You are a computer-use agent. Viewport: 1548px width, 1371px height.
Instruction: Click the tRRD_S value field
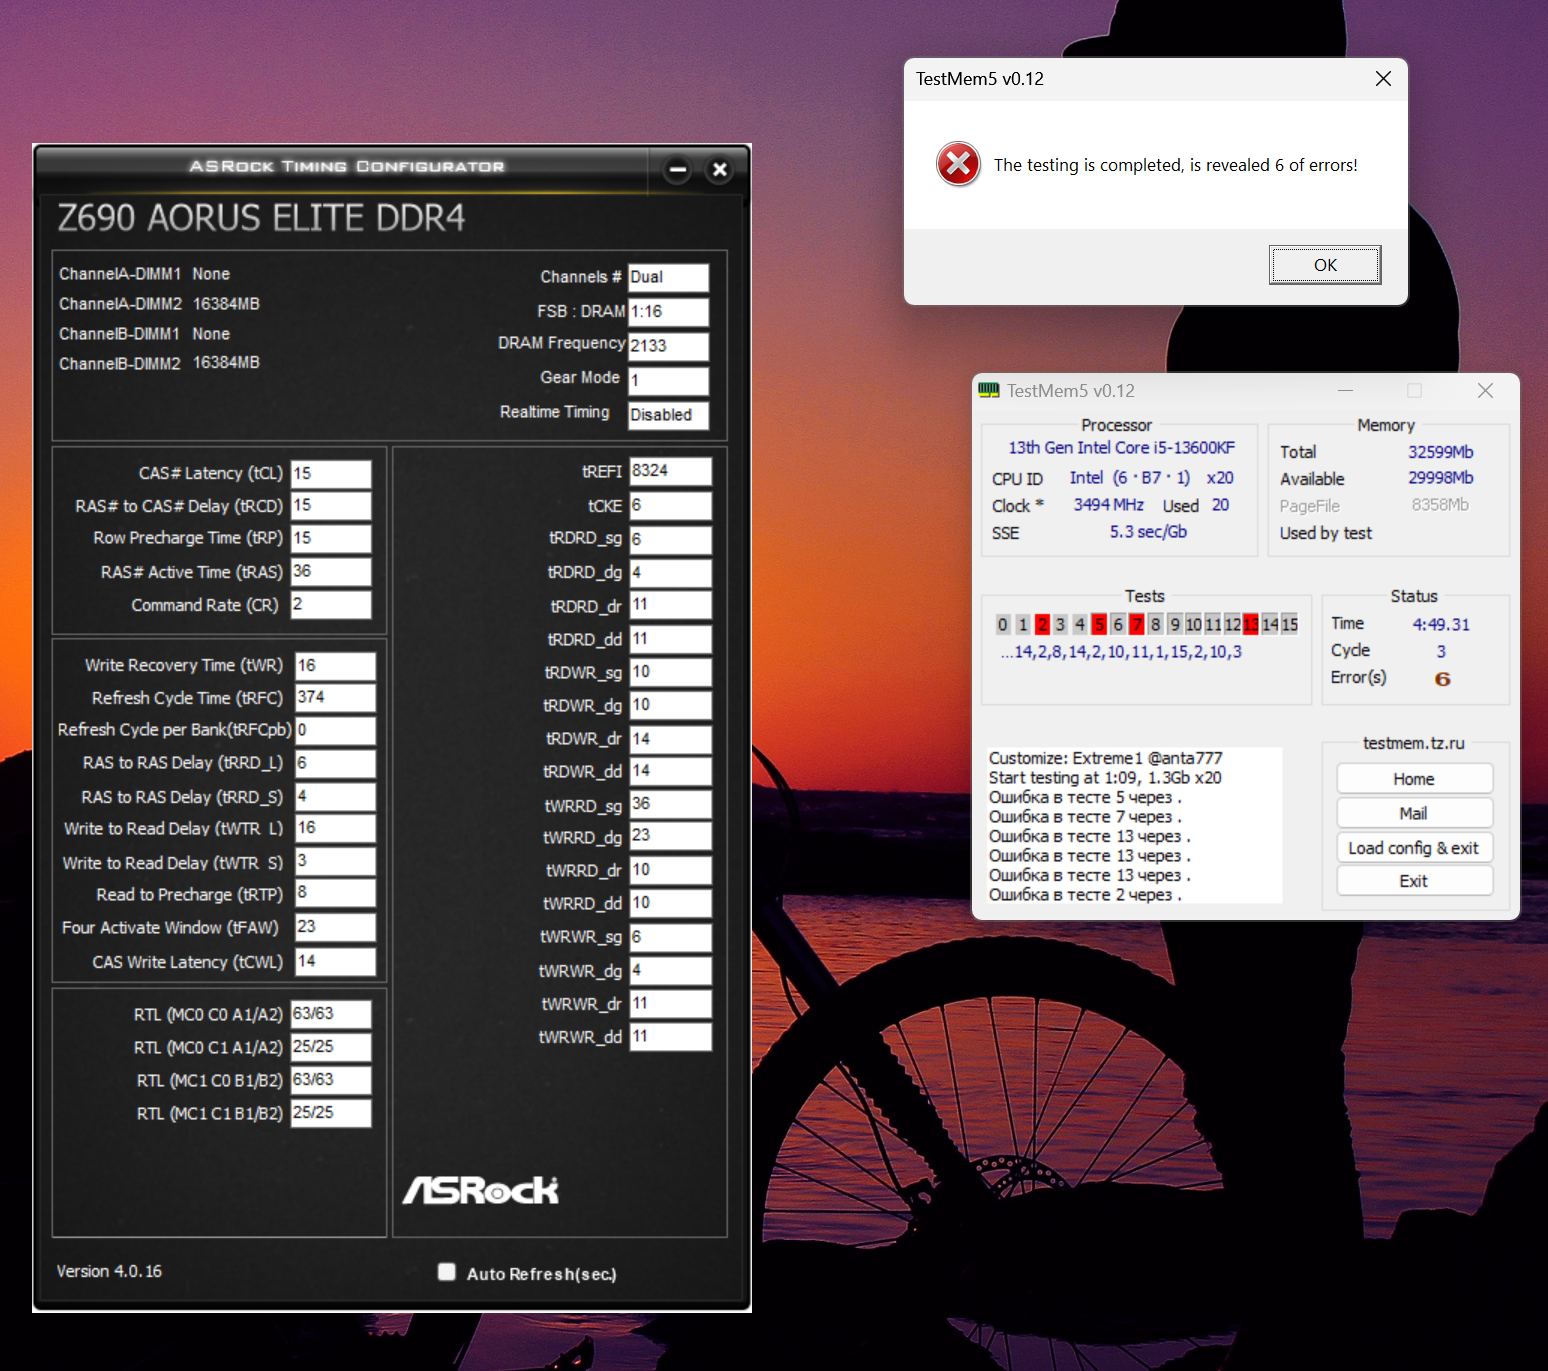click(335, 797)
